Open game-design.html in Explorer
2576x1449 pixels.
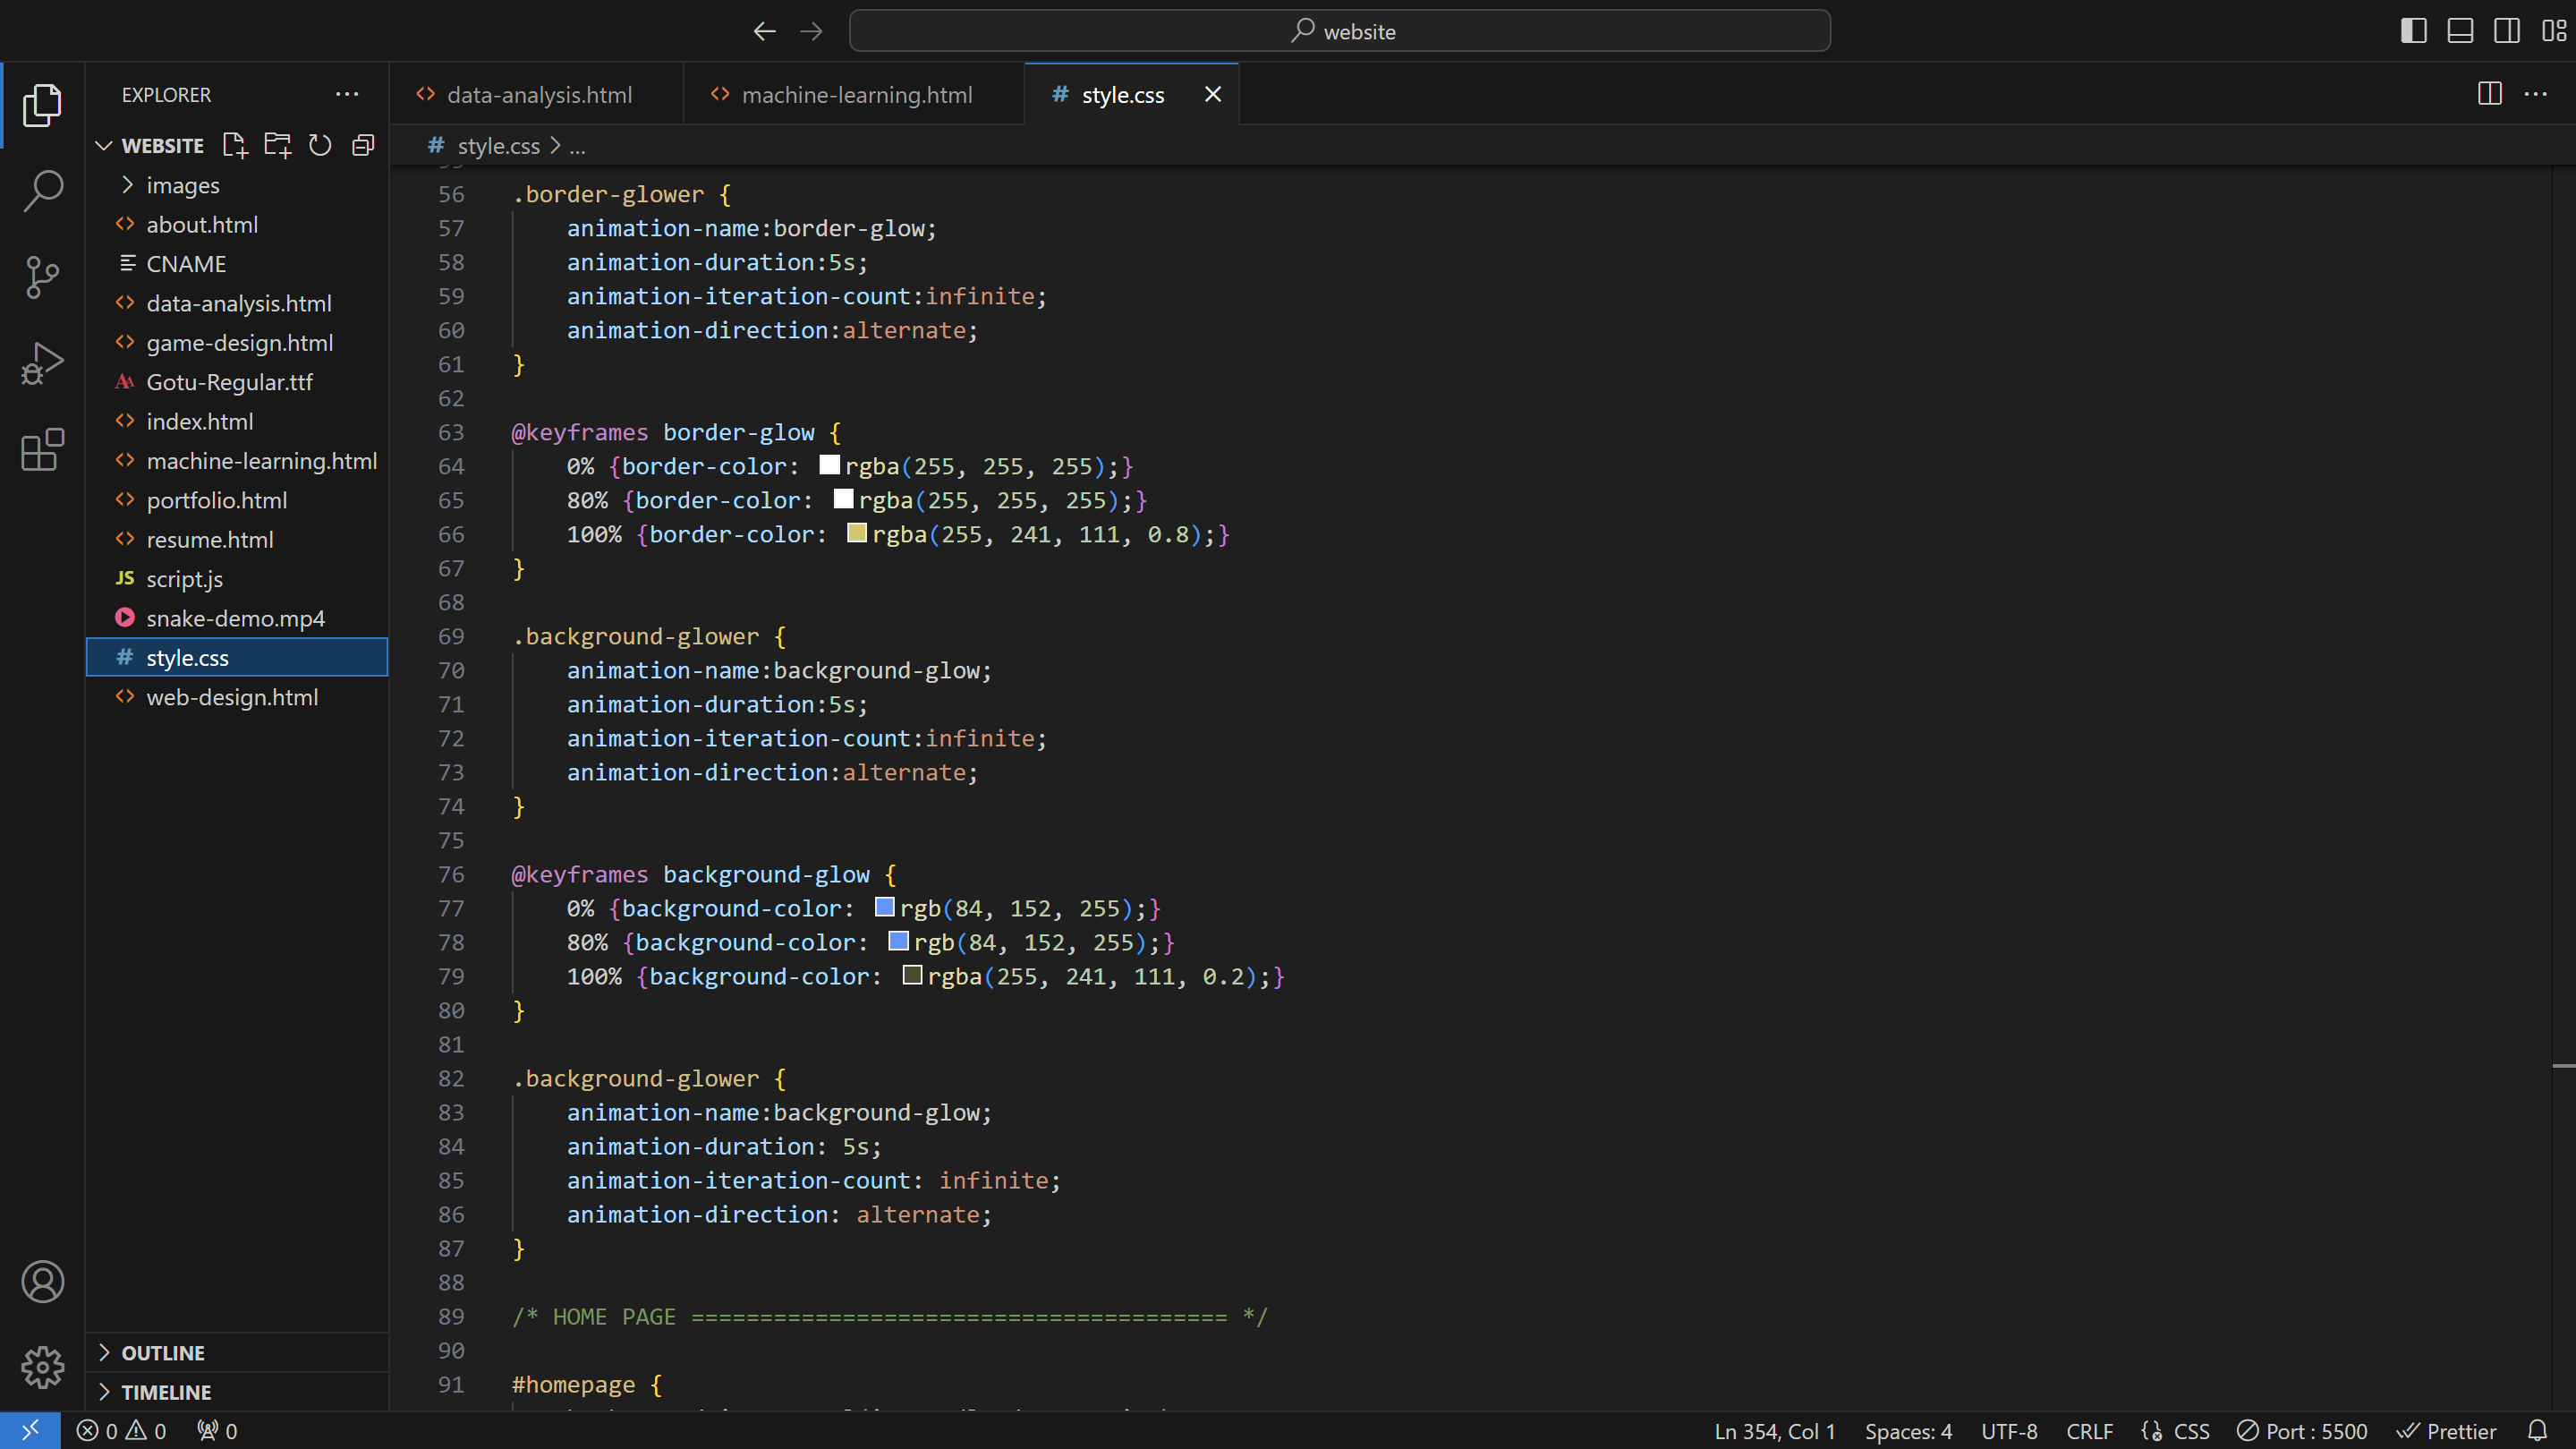pyautogui.click(x=237, y=343)
